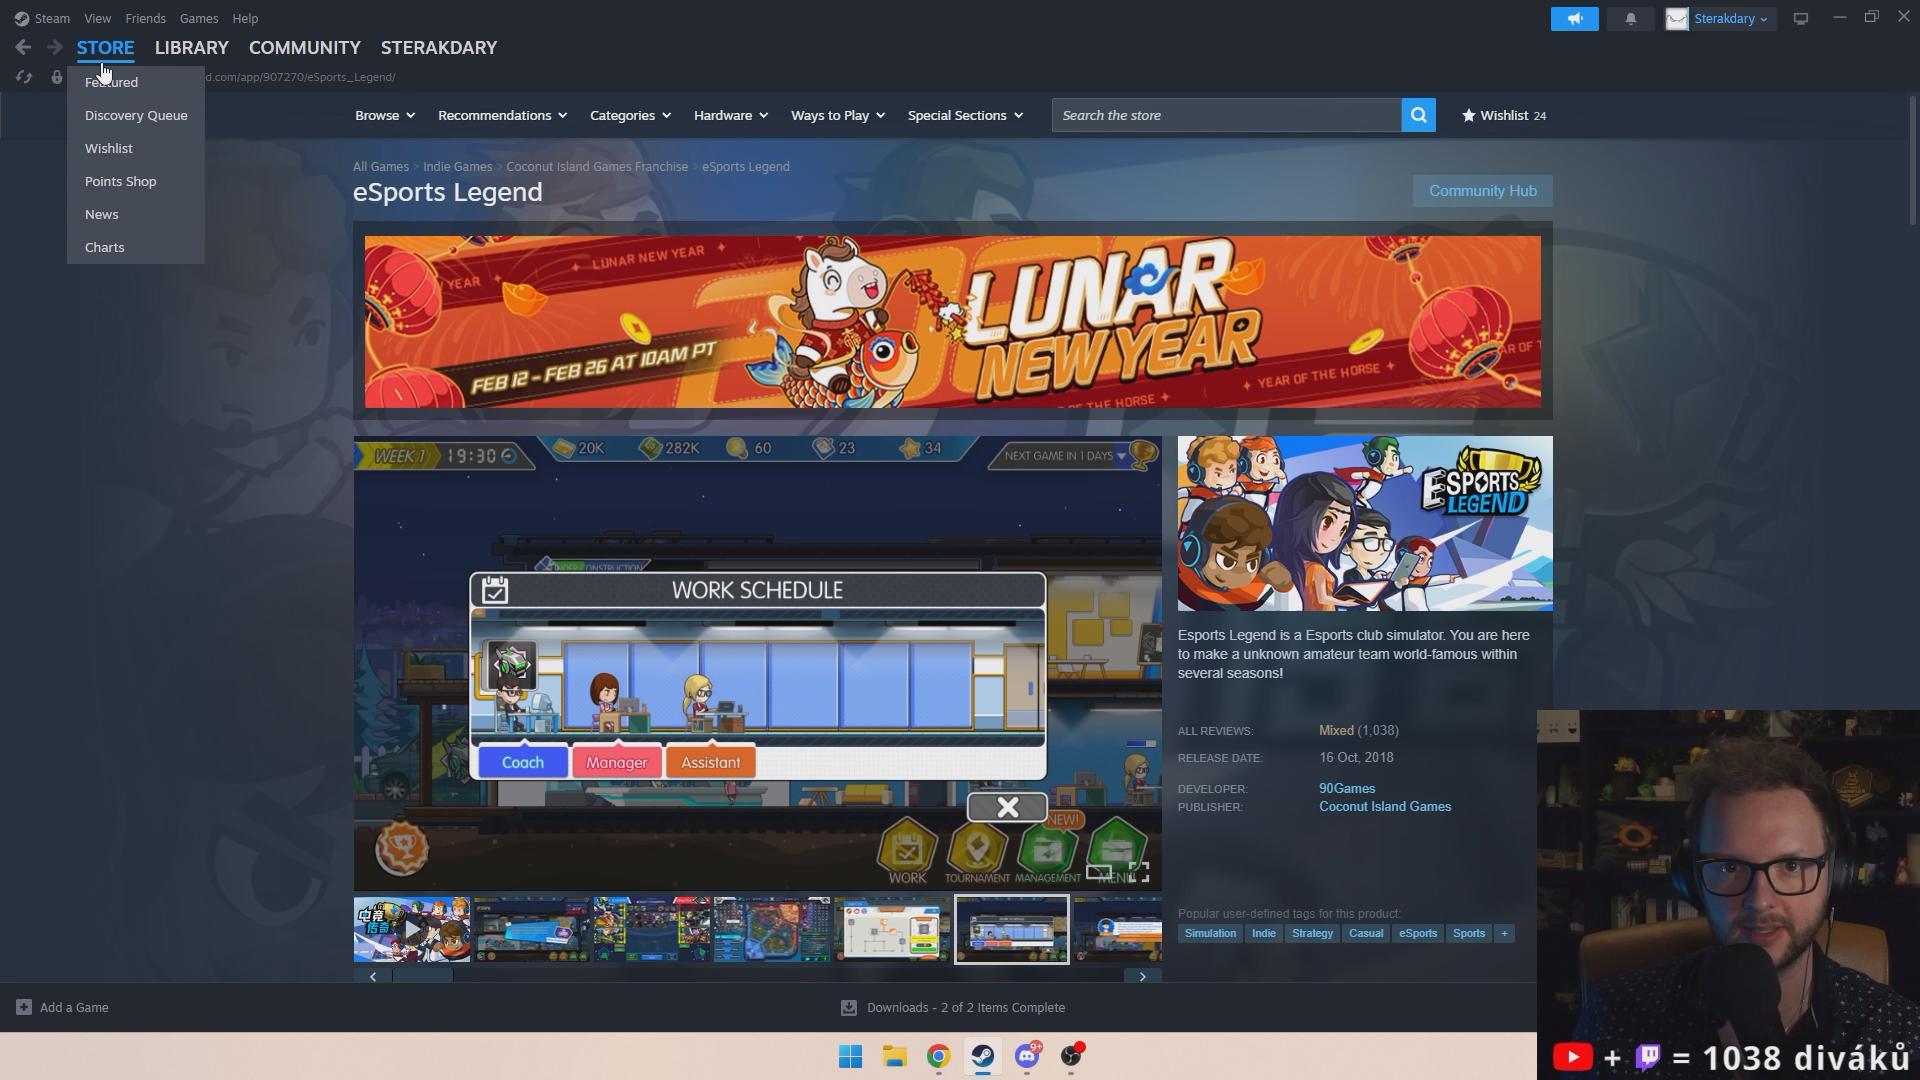Expand the Browse dropdown
The image size is (1920, 1080).
[385, 115]
